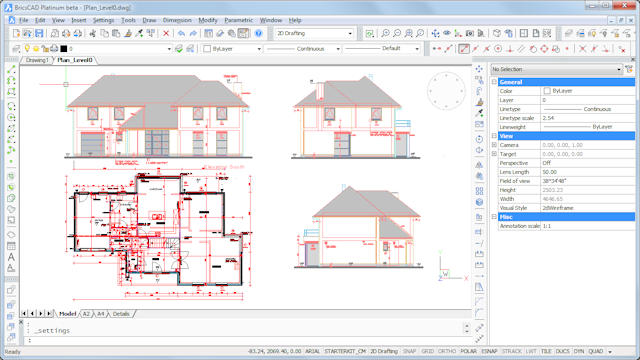The height and width of the screenshot is (360, 640).
Task: Click the Zoom In magnifier icon
Action: coord(385,33)
